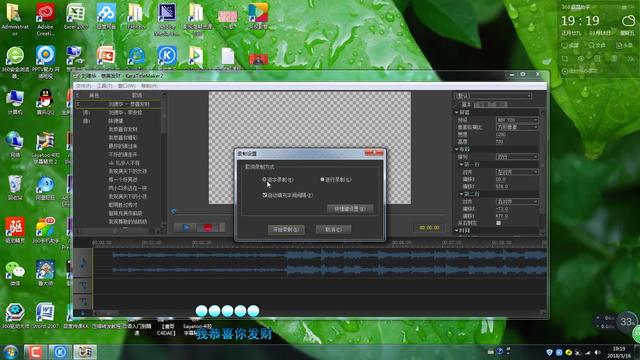Open the Kugou K icon on the taskbar
Viewport: 640px width, 360px height.
pyautogui.click(x=60, y=352)
